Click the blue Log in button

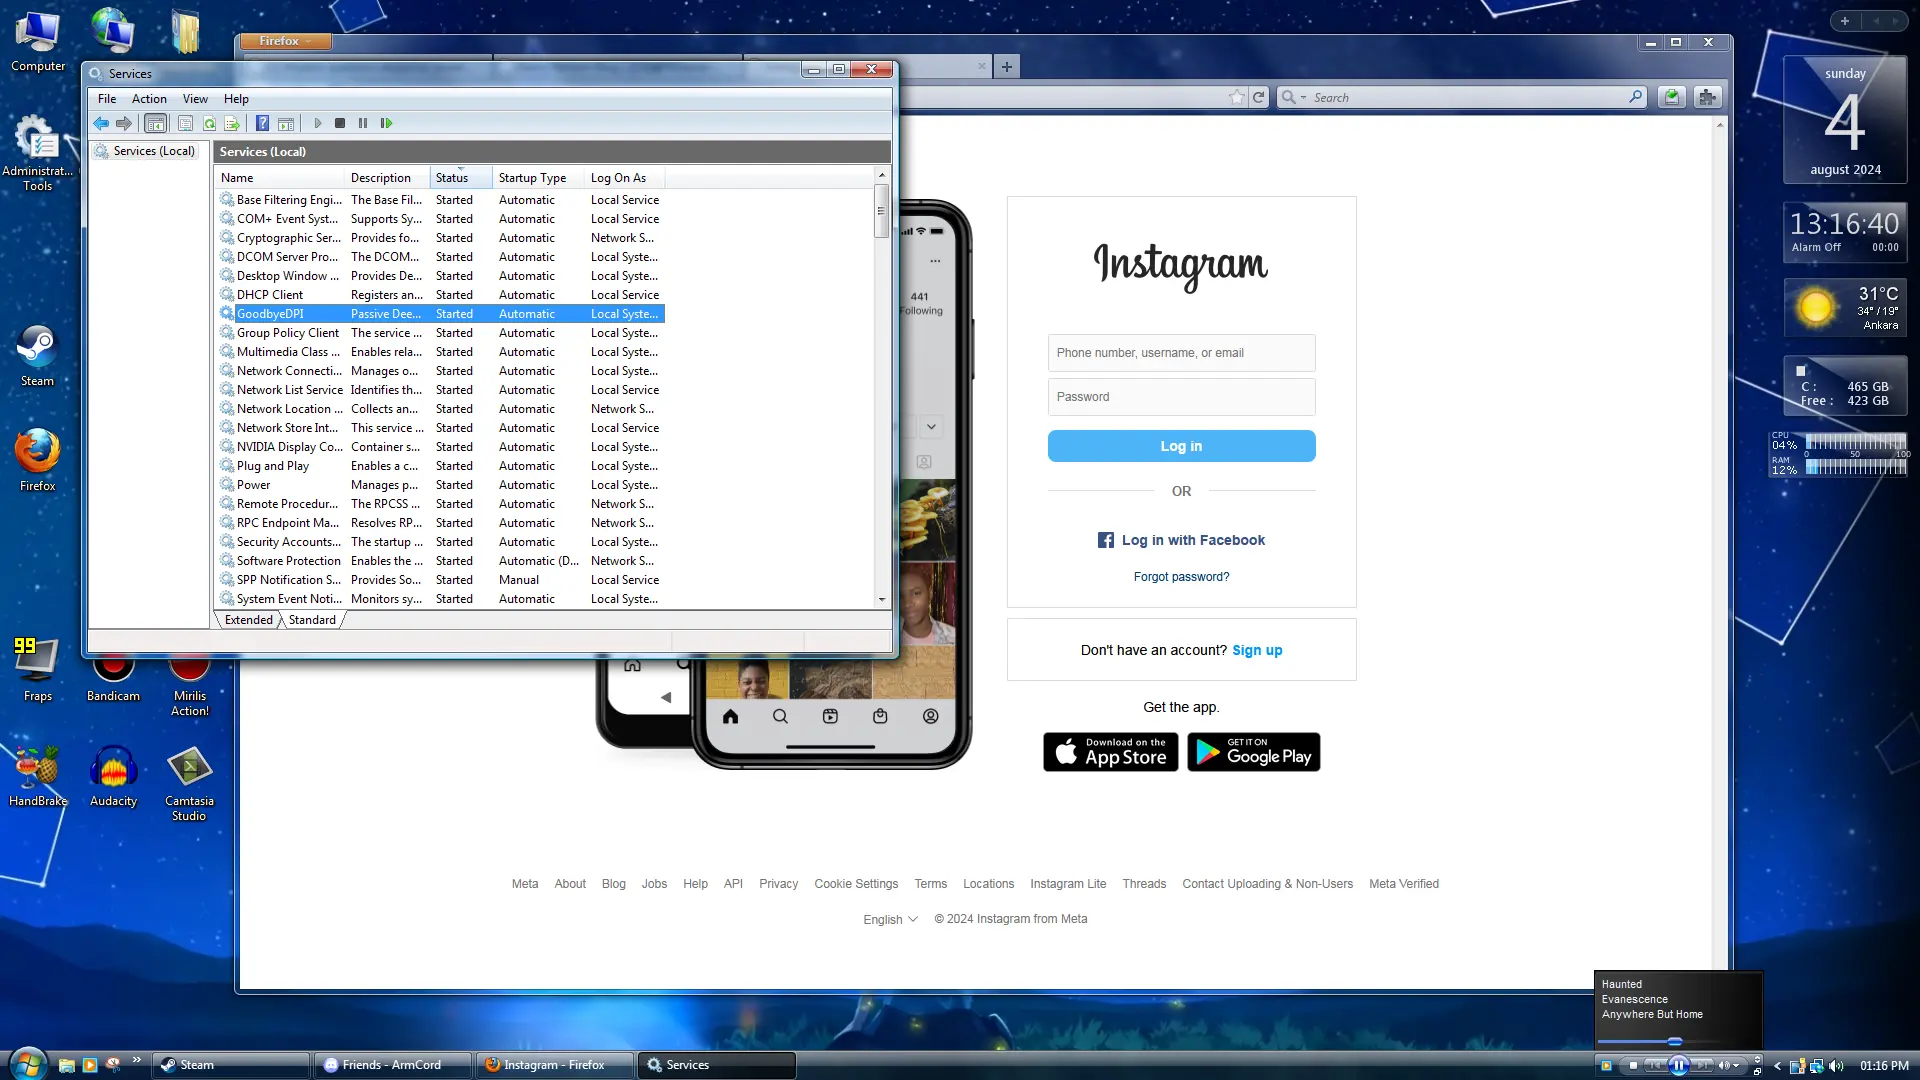coord(1181,446)
